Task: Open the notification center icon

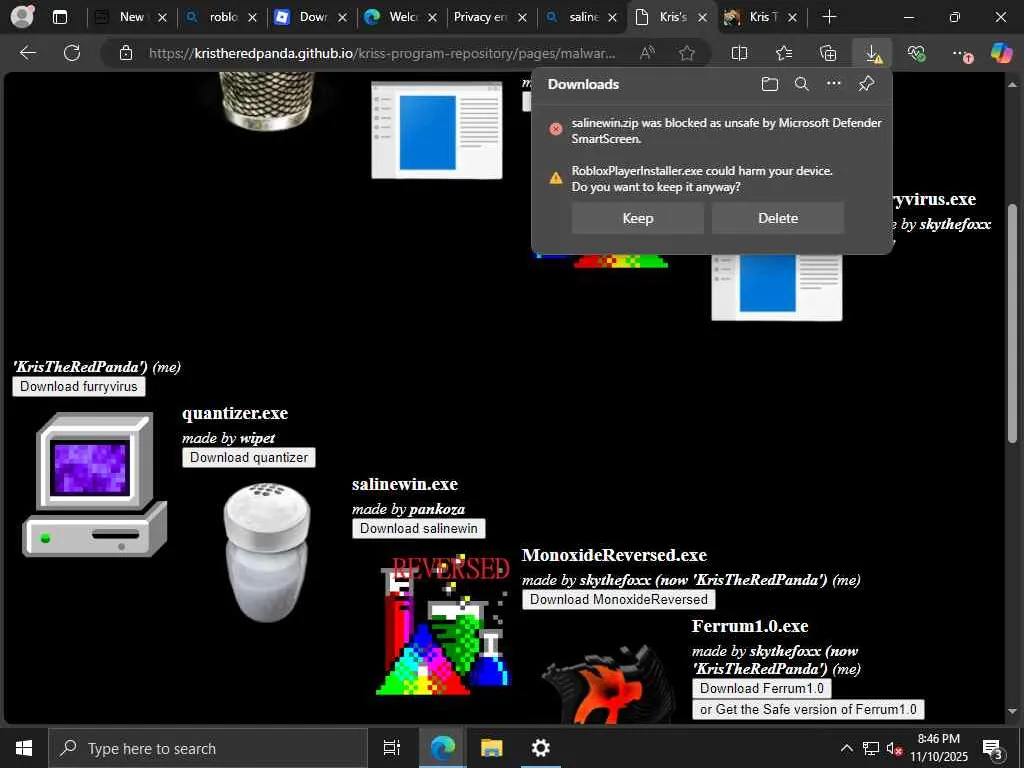Action: coord(993,749)
